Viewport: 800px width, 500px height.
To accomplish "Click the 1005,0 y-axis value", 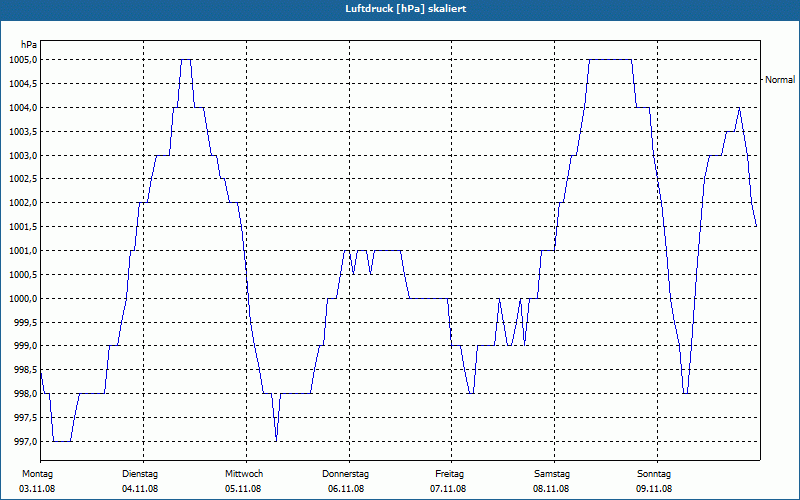I will (x=23, y=60).
